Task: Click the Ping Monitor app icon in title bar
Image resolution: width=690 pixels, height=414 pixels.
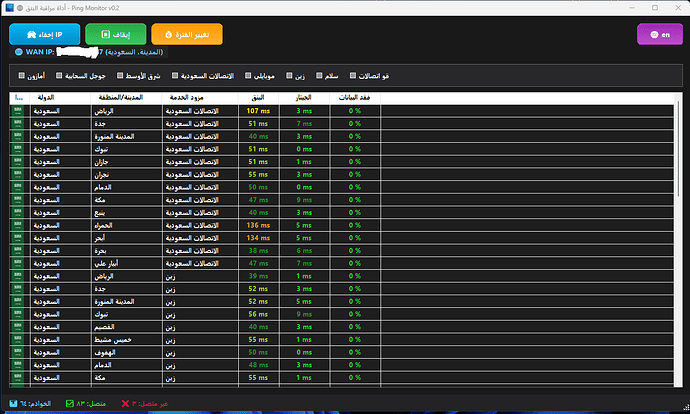Action: pyautogui.click(x=7, y=7)
